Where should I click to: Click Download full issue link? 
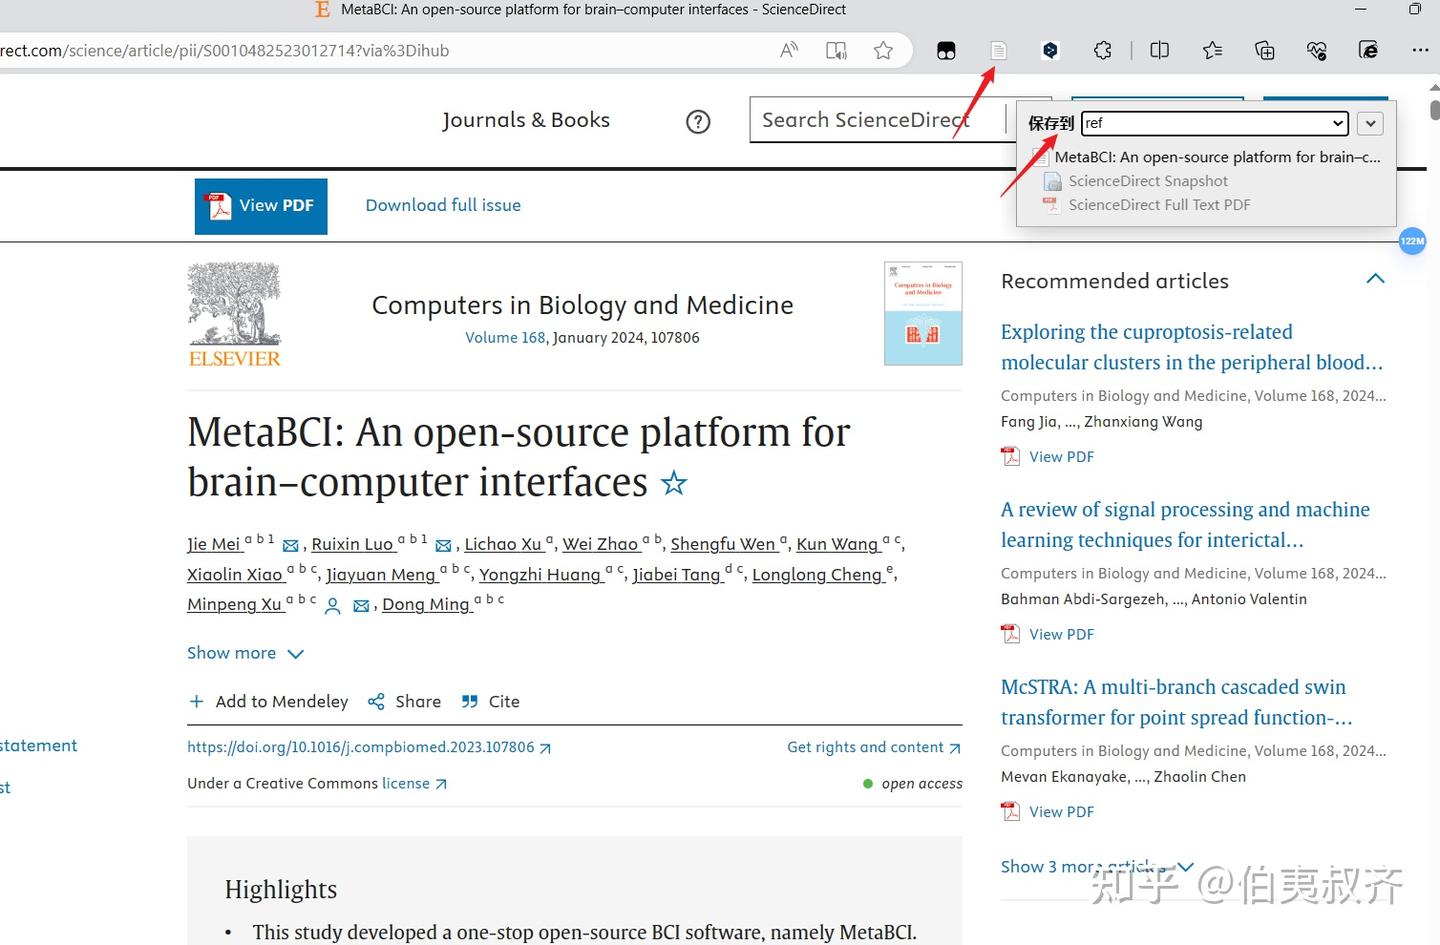click(x=443, y=205)
